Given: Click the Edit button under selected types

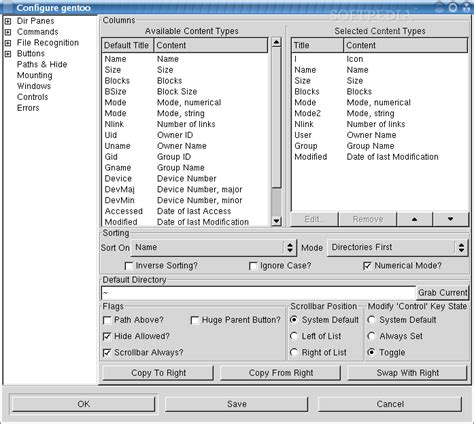Looking at the screenshot, I should point(314,219).
